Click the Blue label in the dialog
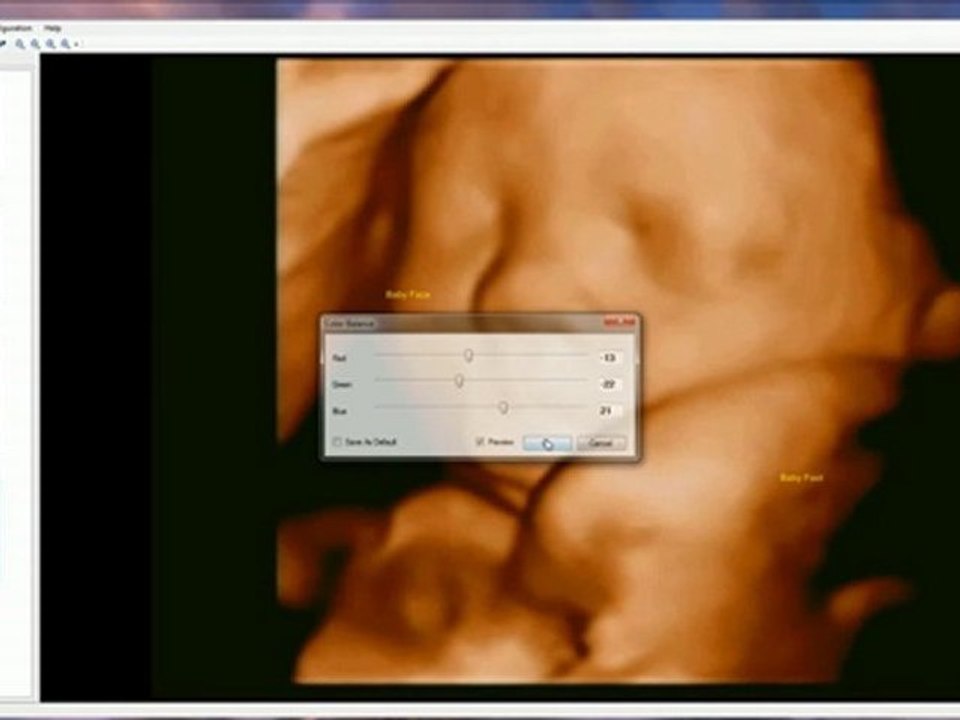Viewport: 960px width, 720px height. pos(340,411)
